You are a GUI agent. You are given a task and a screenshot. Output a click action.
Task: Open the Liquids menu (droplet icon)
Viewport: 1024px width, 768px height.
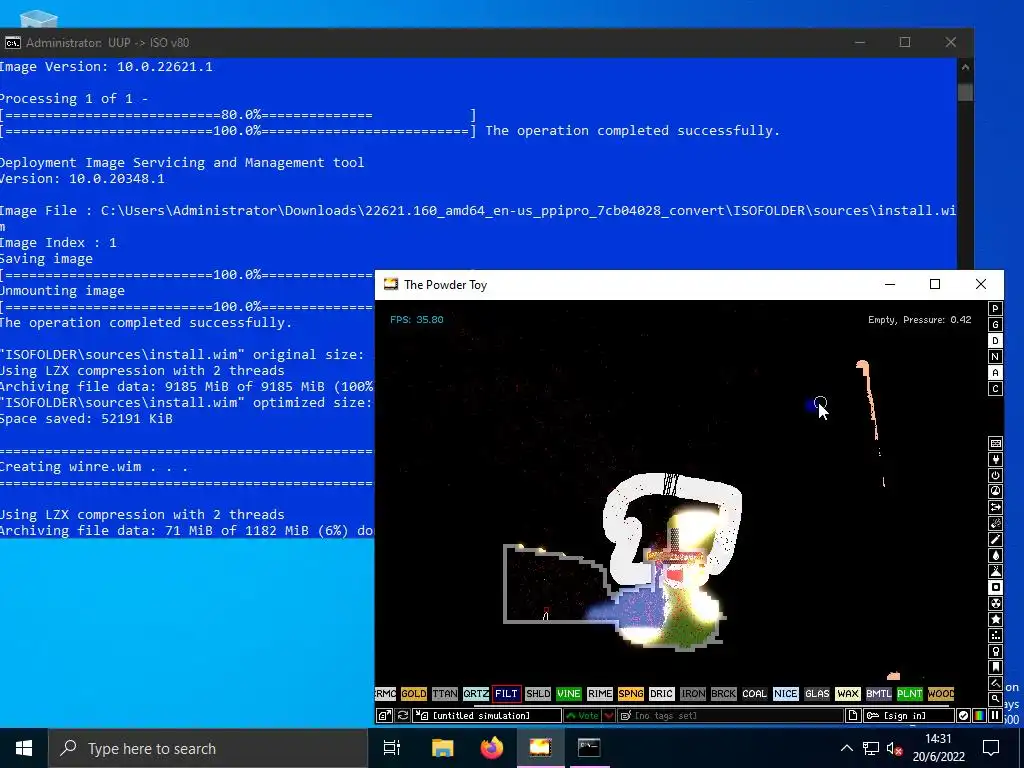click(x=995, y=555)
